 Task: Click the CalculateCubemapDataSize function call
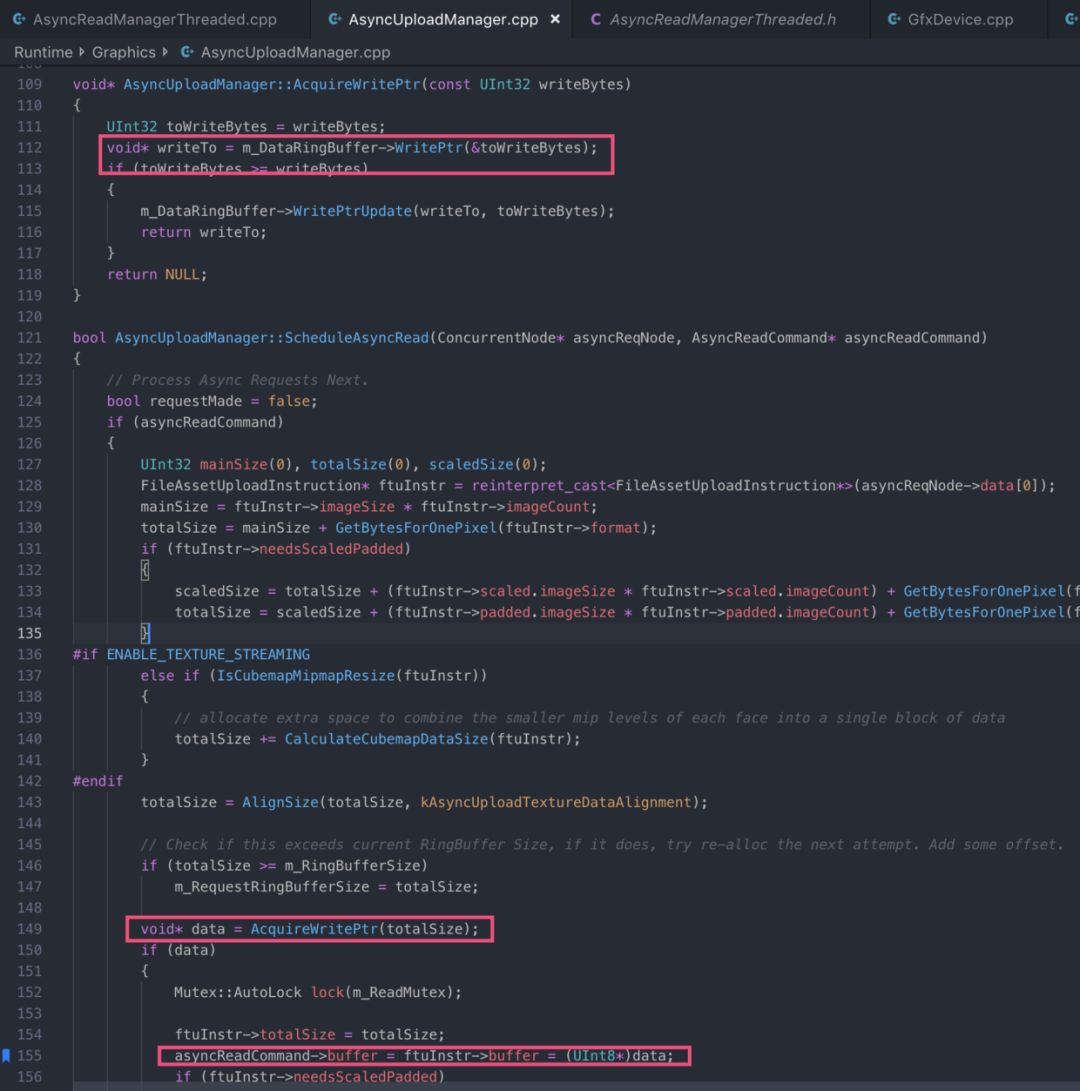coord(386,739)
